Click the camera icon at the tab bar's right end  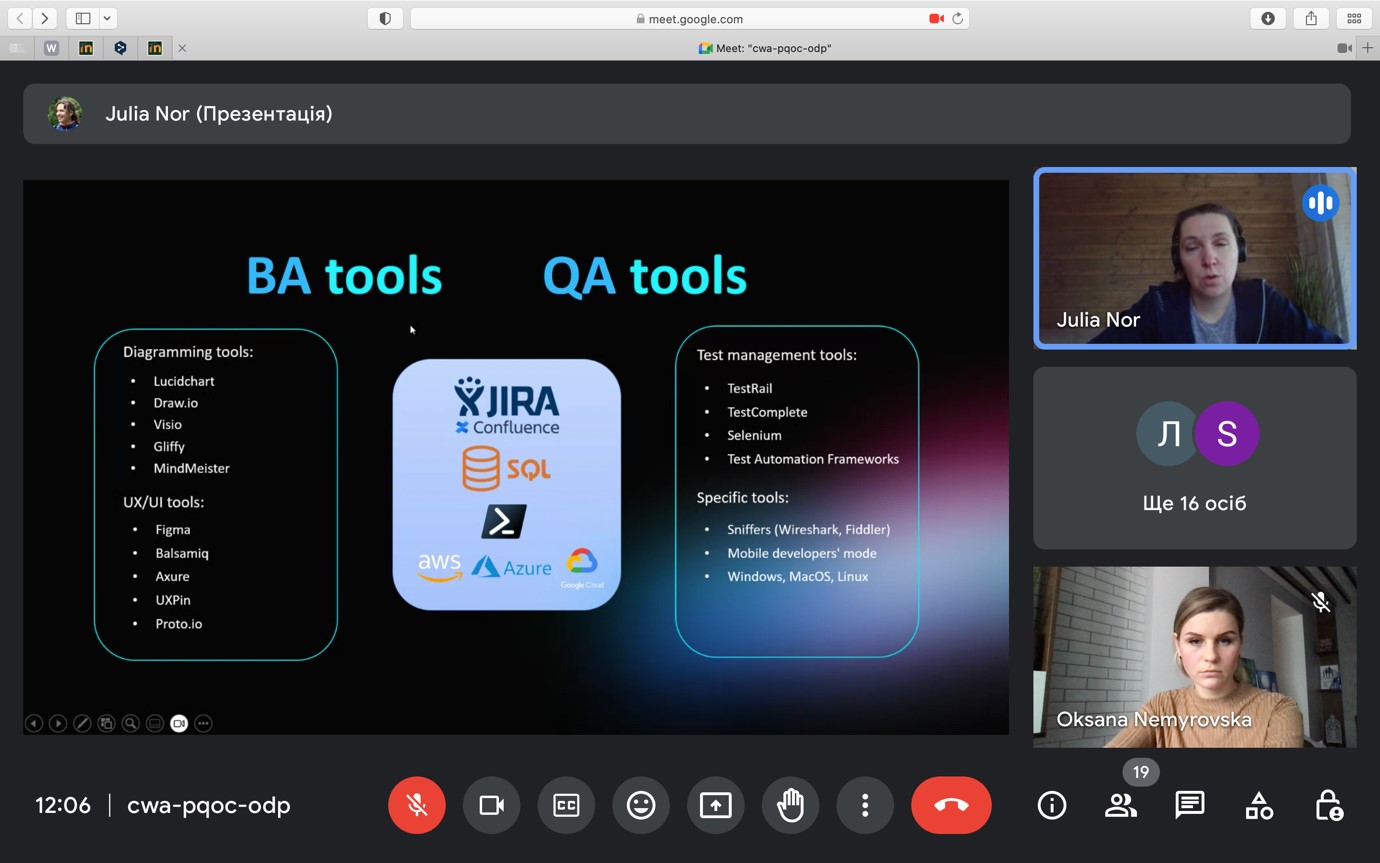point(1344,48)
